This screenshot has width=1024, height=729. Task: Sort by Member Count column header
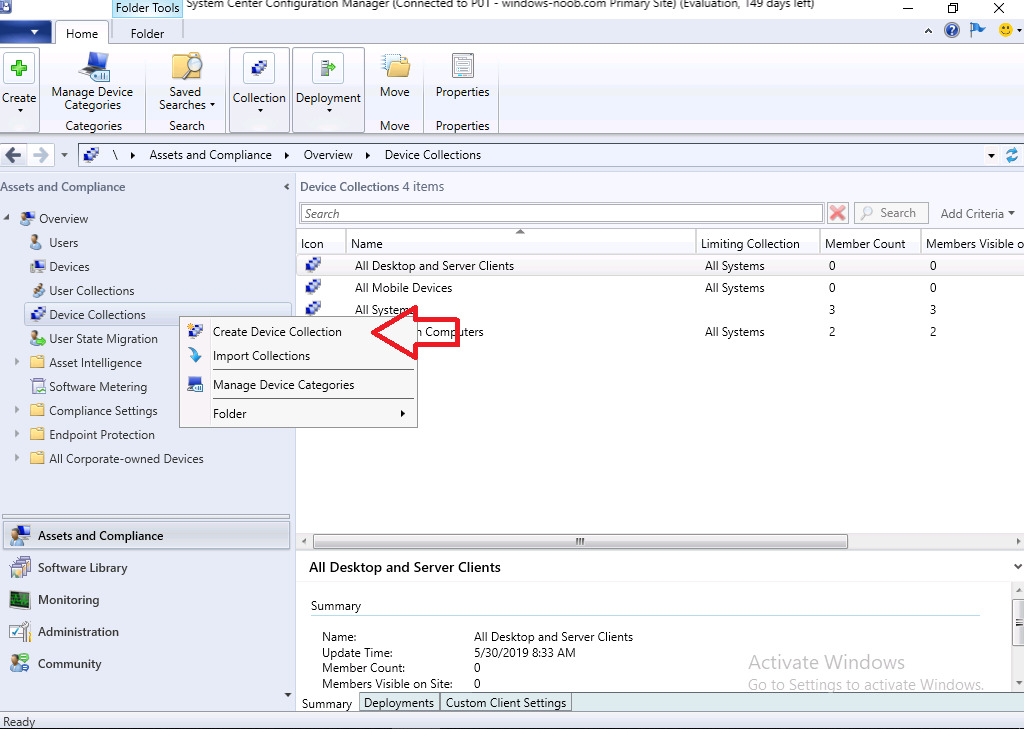(870, 244)
